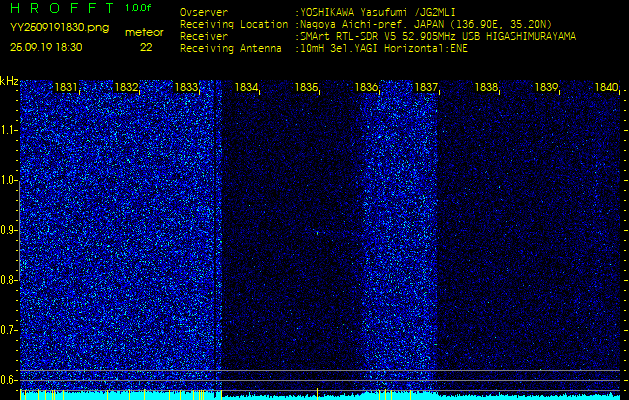
Task: Click the 1838 time marker
Action: coord(487,87)
